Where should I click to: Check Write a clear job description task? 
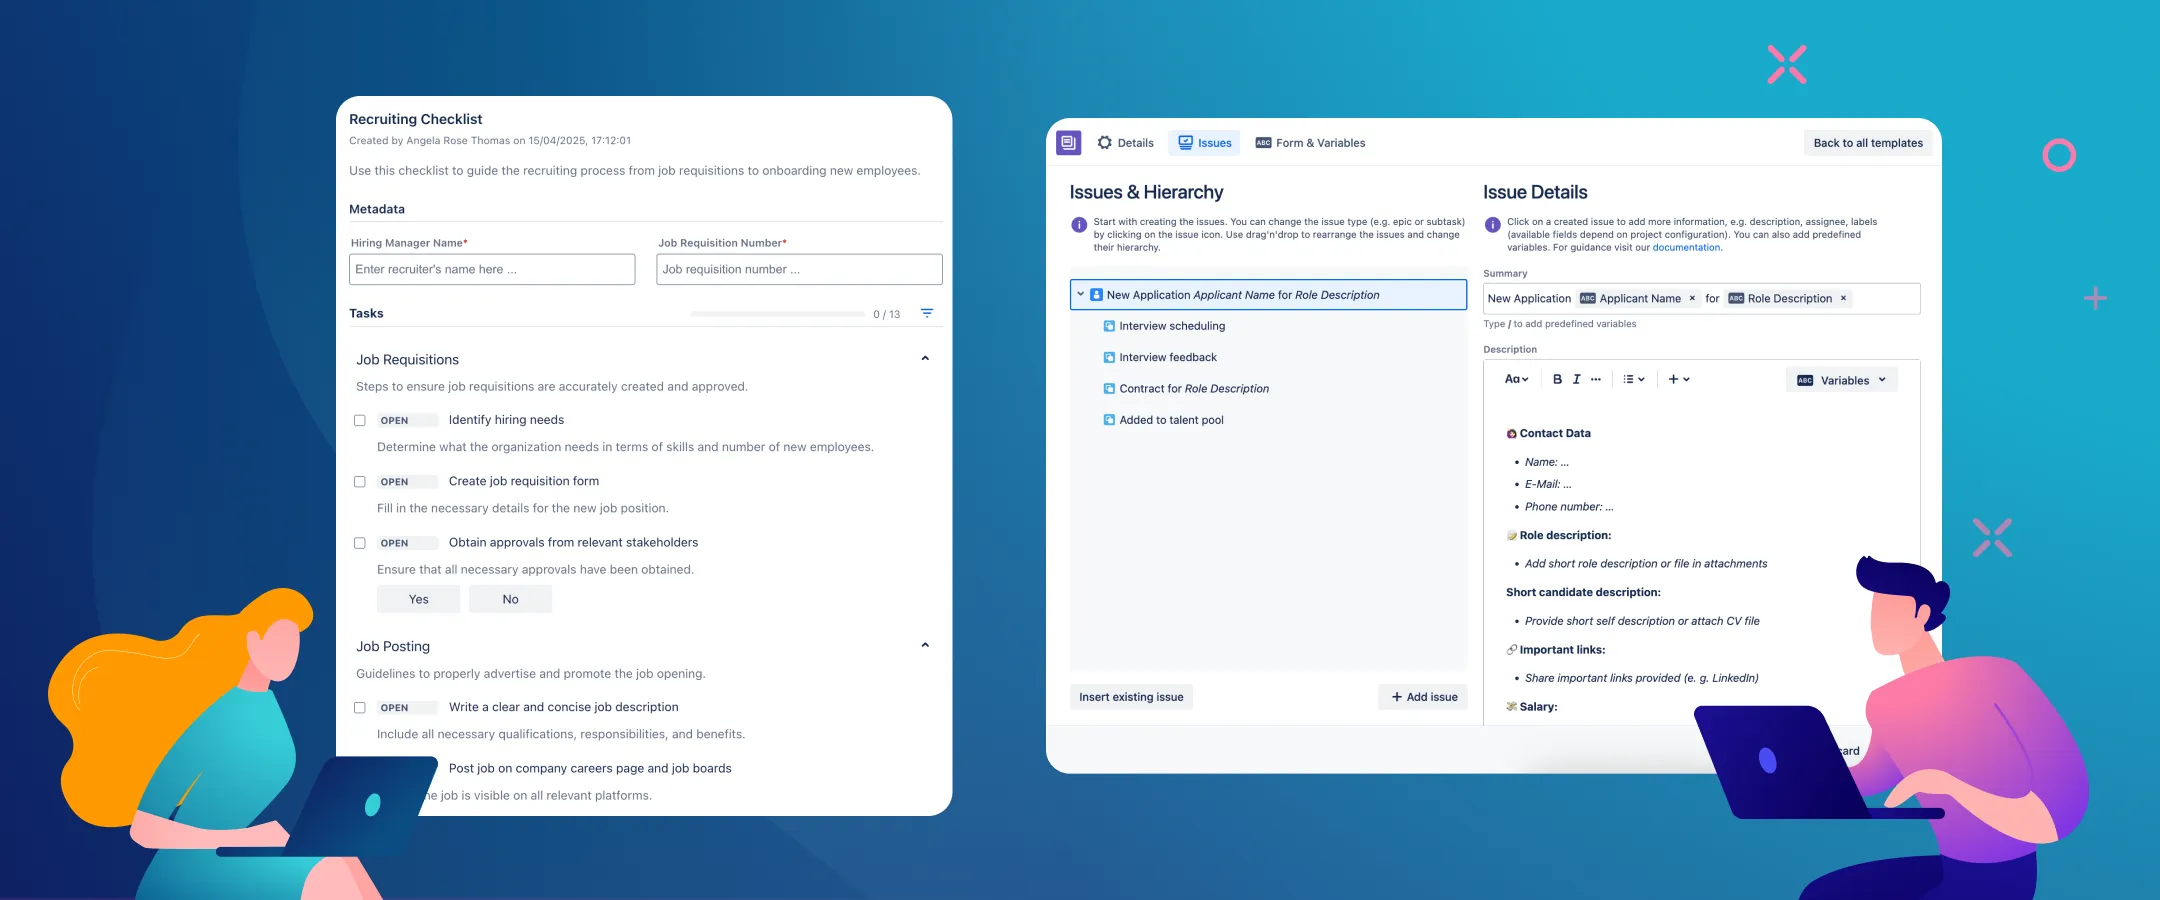pyautogui.click(x=360, y=708)
